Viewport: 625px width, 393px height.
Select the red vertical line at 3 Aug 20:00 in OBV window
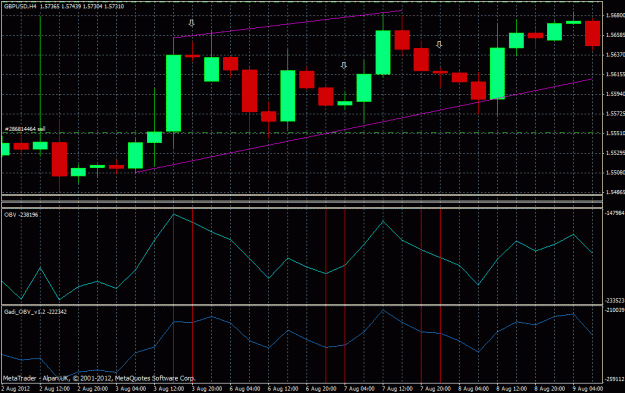pos(193,257)
